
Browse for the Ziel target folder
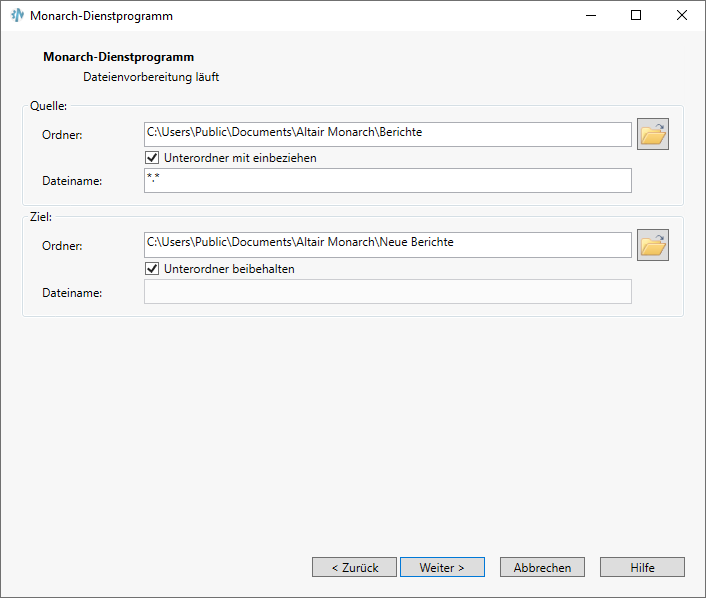[x=653, y=245]
